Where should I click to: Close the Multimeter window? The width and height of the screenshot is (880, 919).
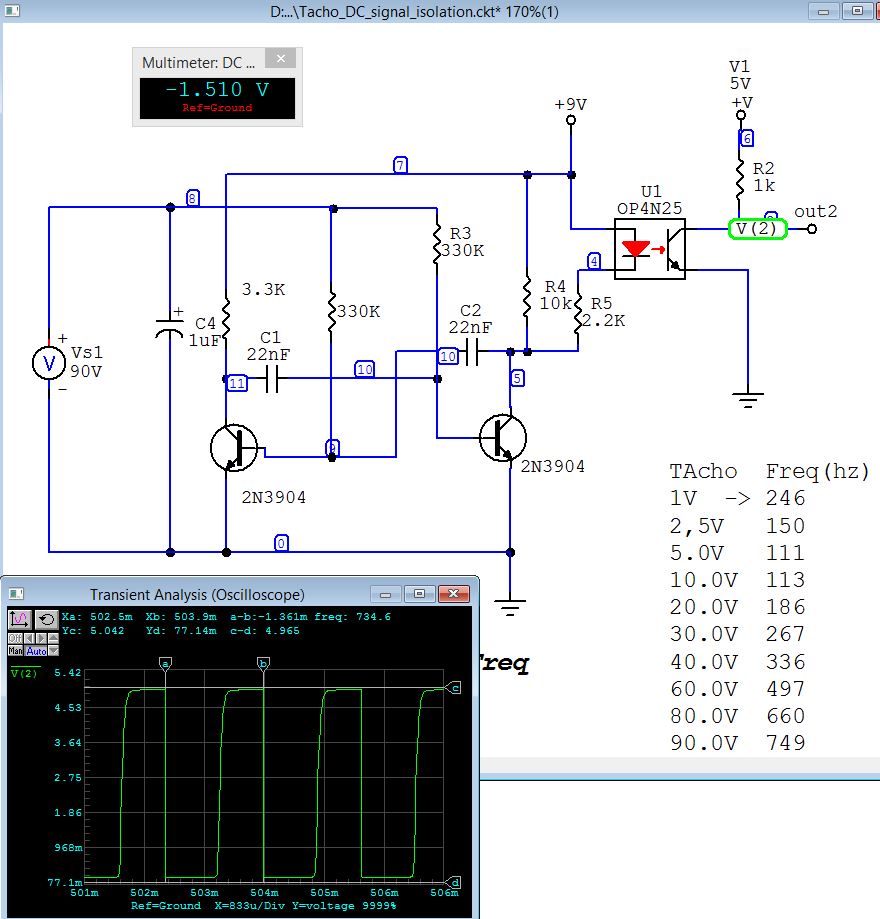pos(280,59)
